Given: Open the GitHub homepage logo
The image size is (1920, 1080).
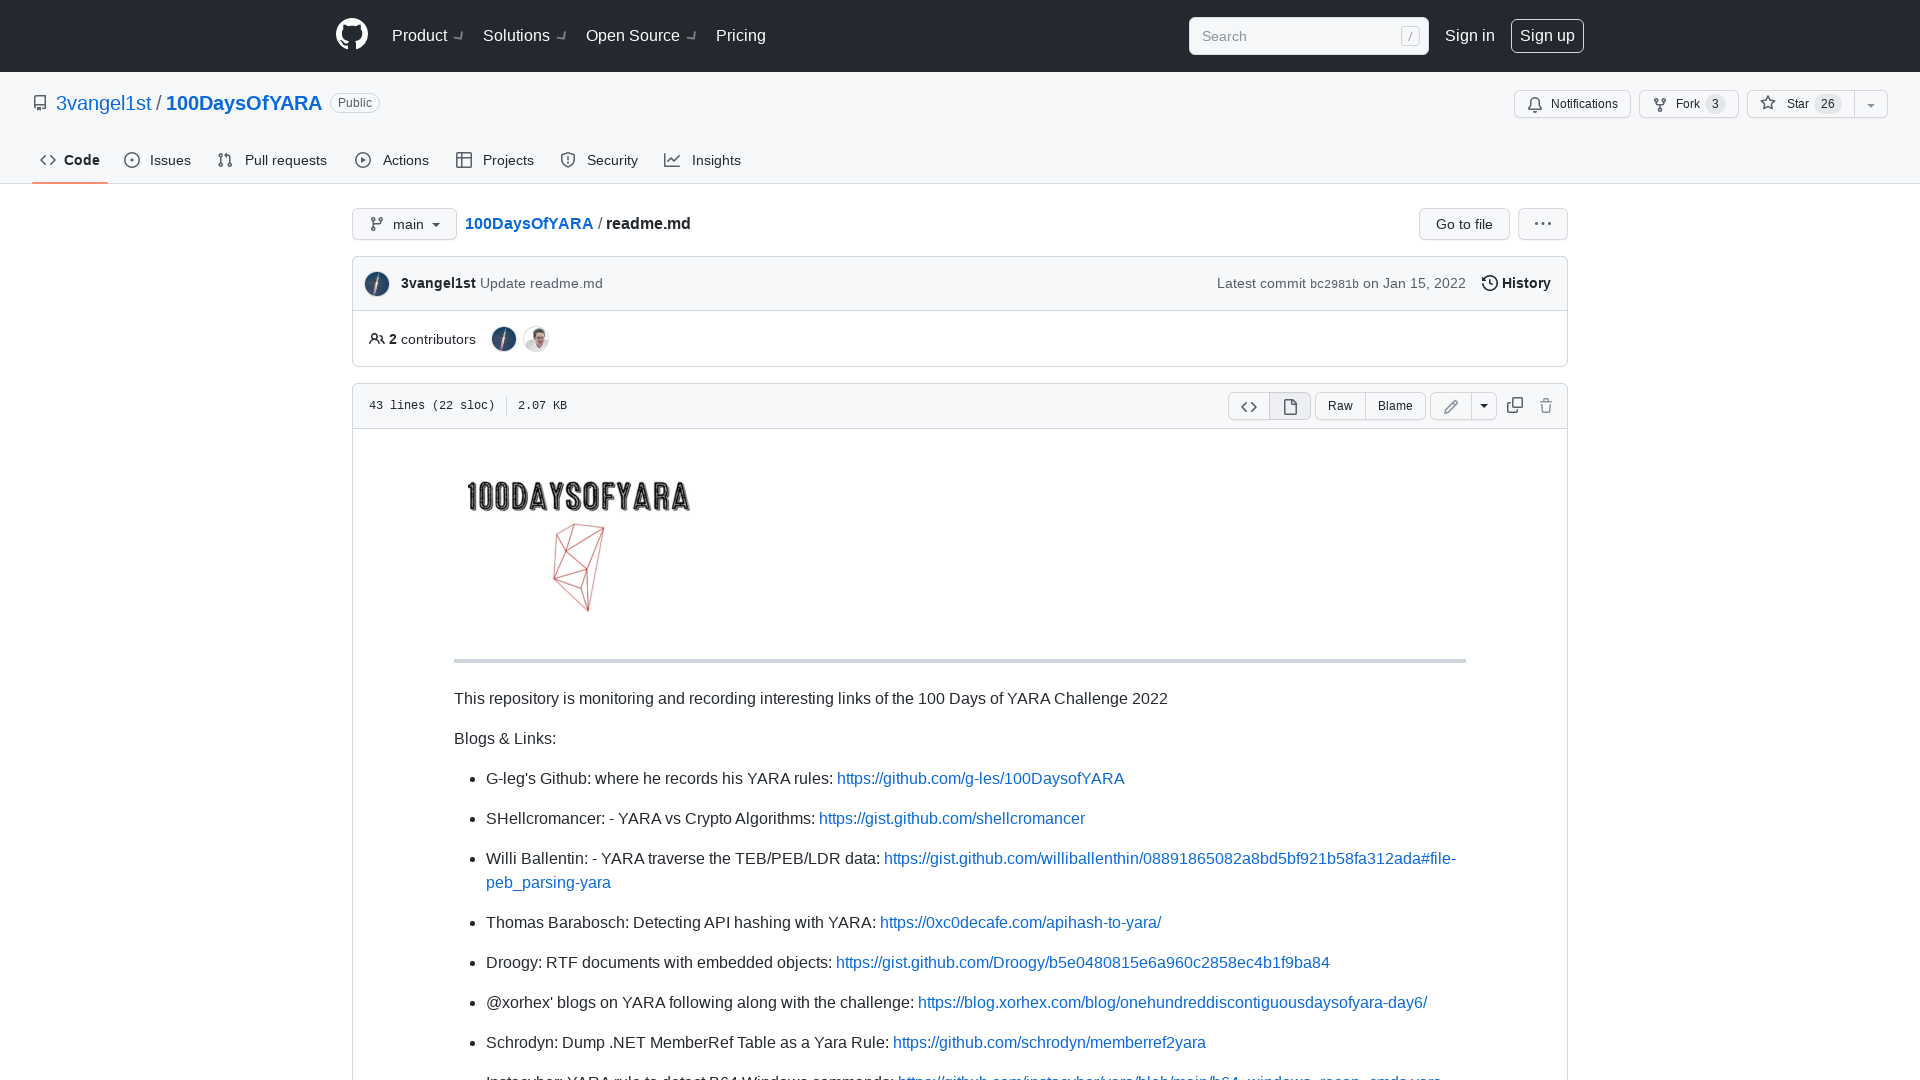Looking at the screenshot, I should 352,35.
